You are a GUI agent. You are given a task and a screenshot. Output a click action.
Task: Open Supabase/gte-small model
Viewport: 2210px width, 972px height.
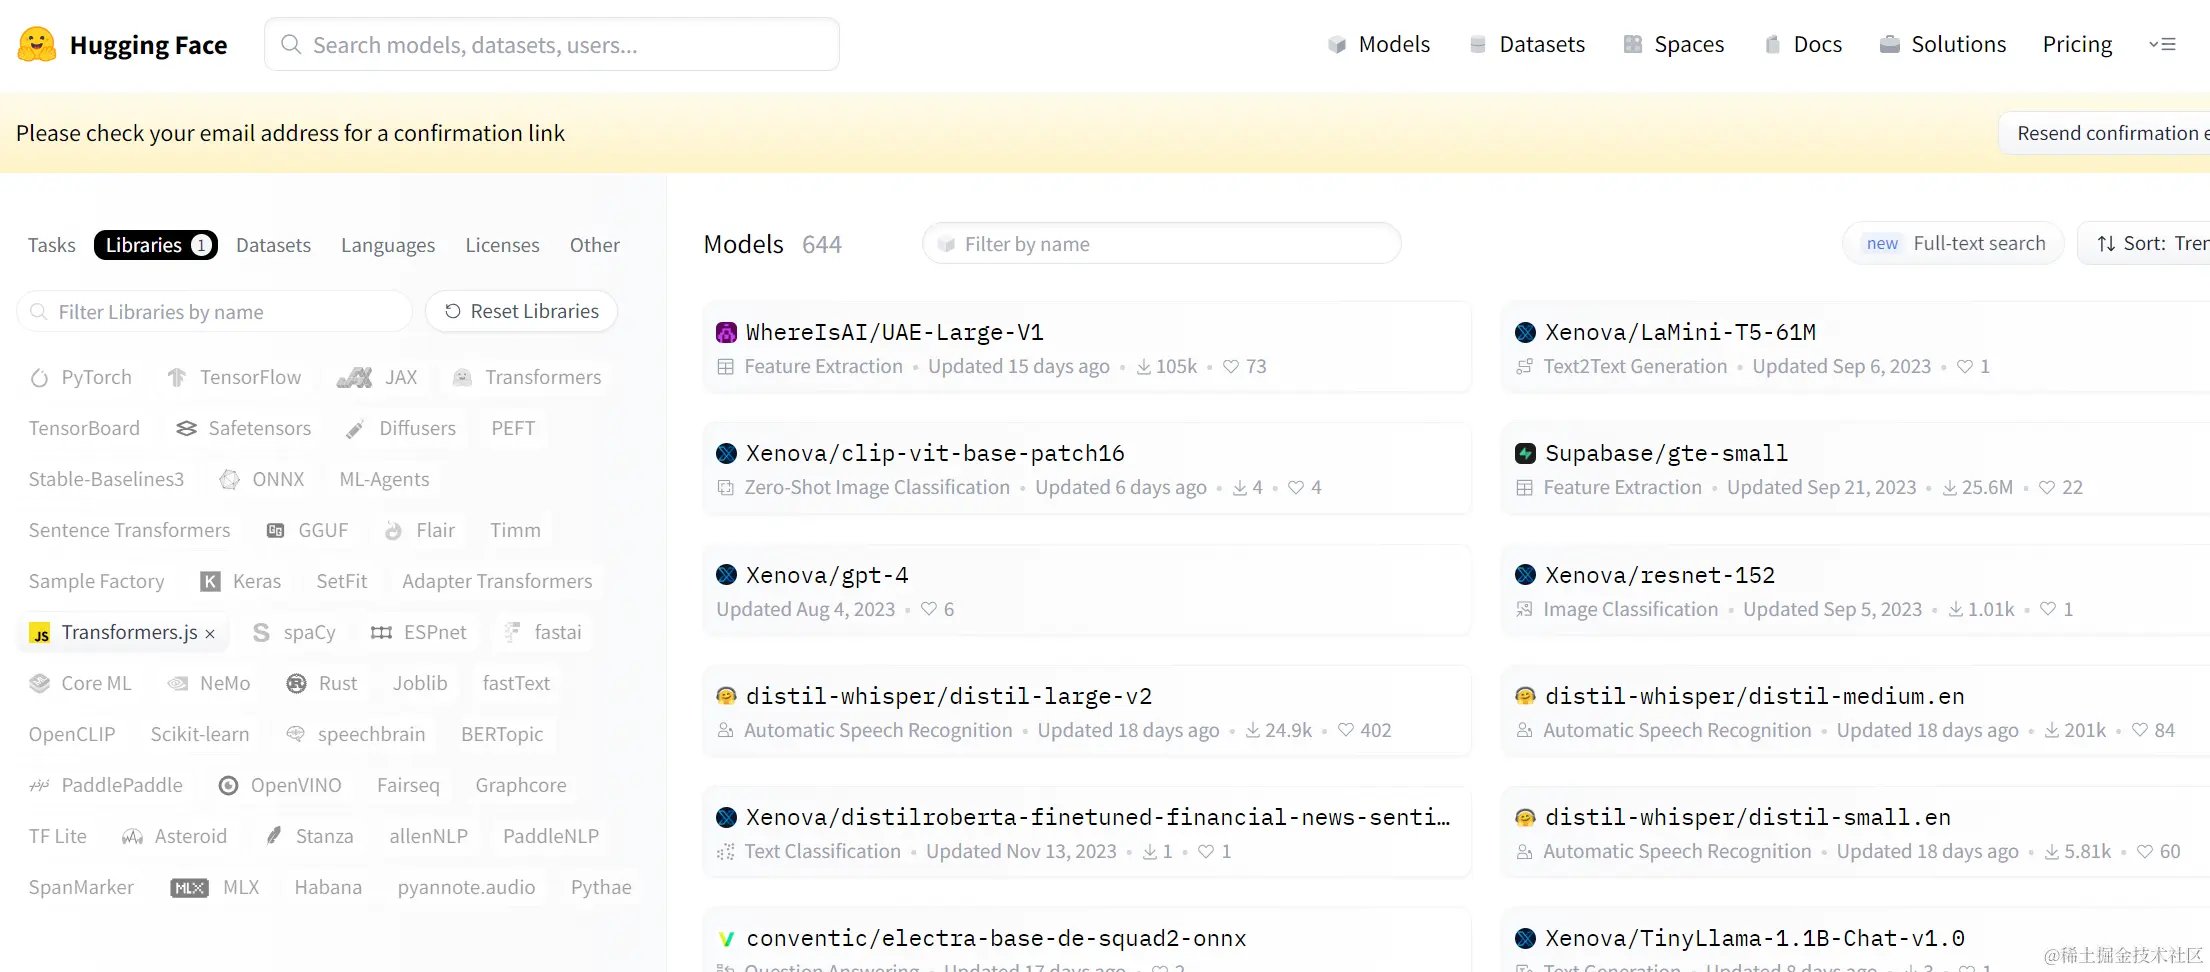(1856, 469)
